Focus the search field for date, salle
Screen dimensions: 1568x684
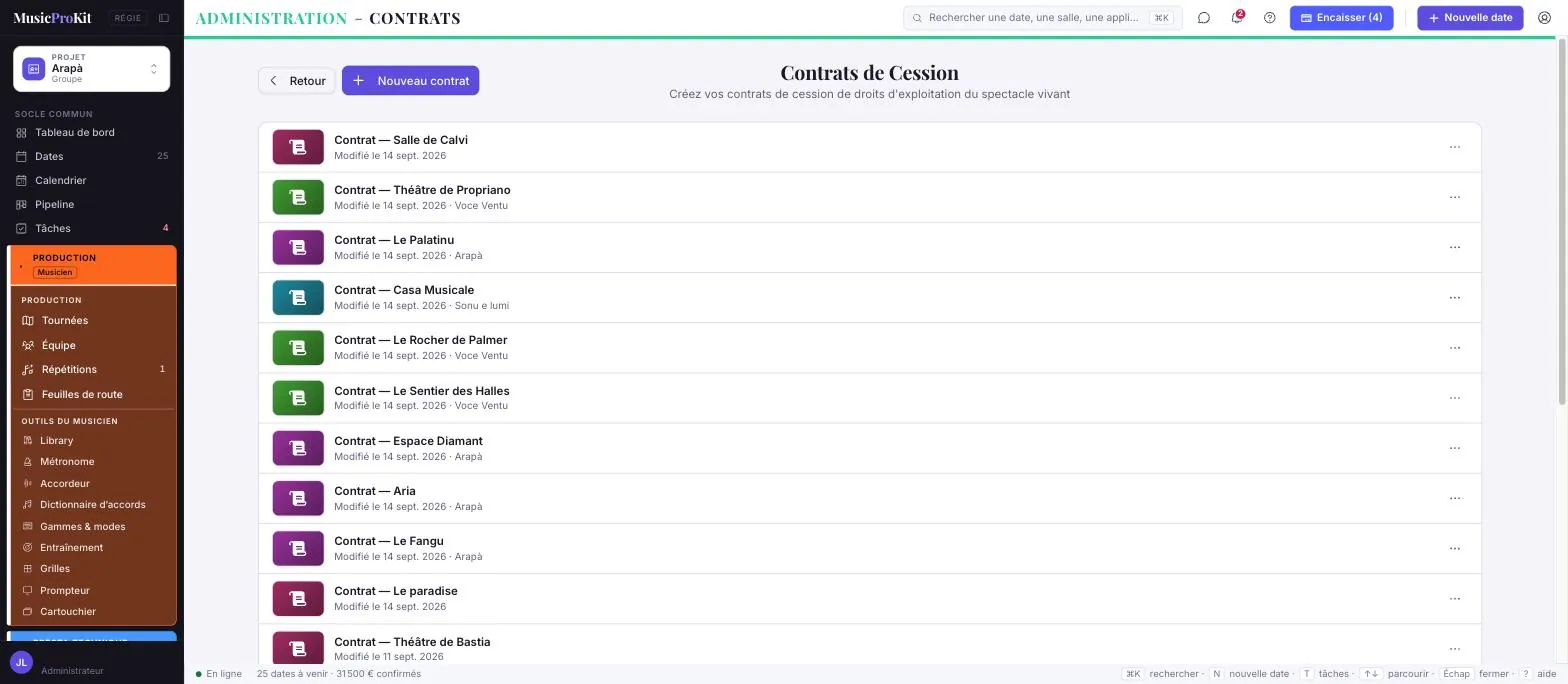[1043, 18]
